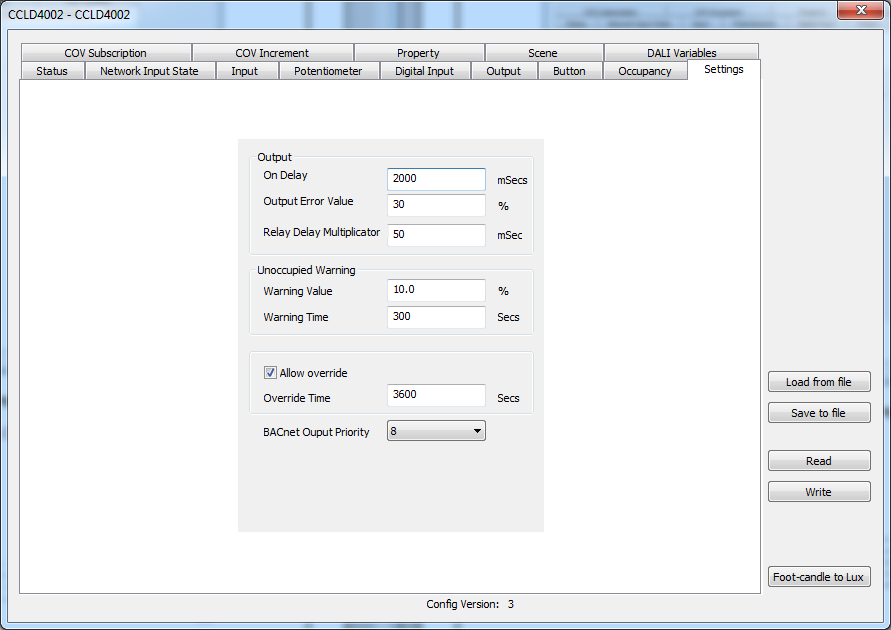The width and height of the screenshot is (891, 630).
Task: Switch to the COV Subscription tab
Action: tap(106, 53)
